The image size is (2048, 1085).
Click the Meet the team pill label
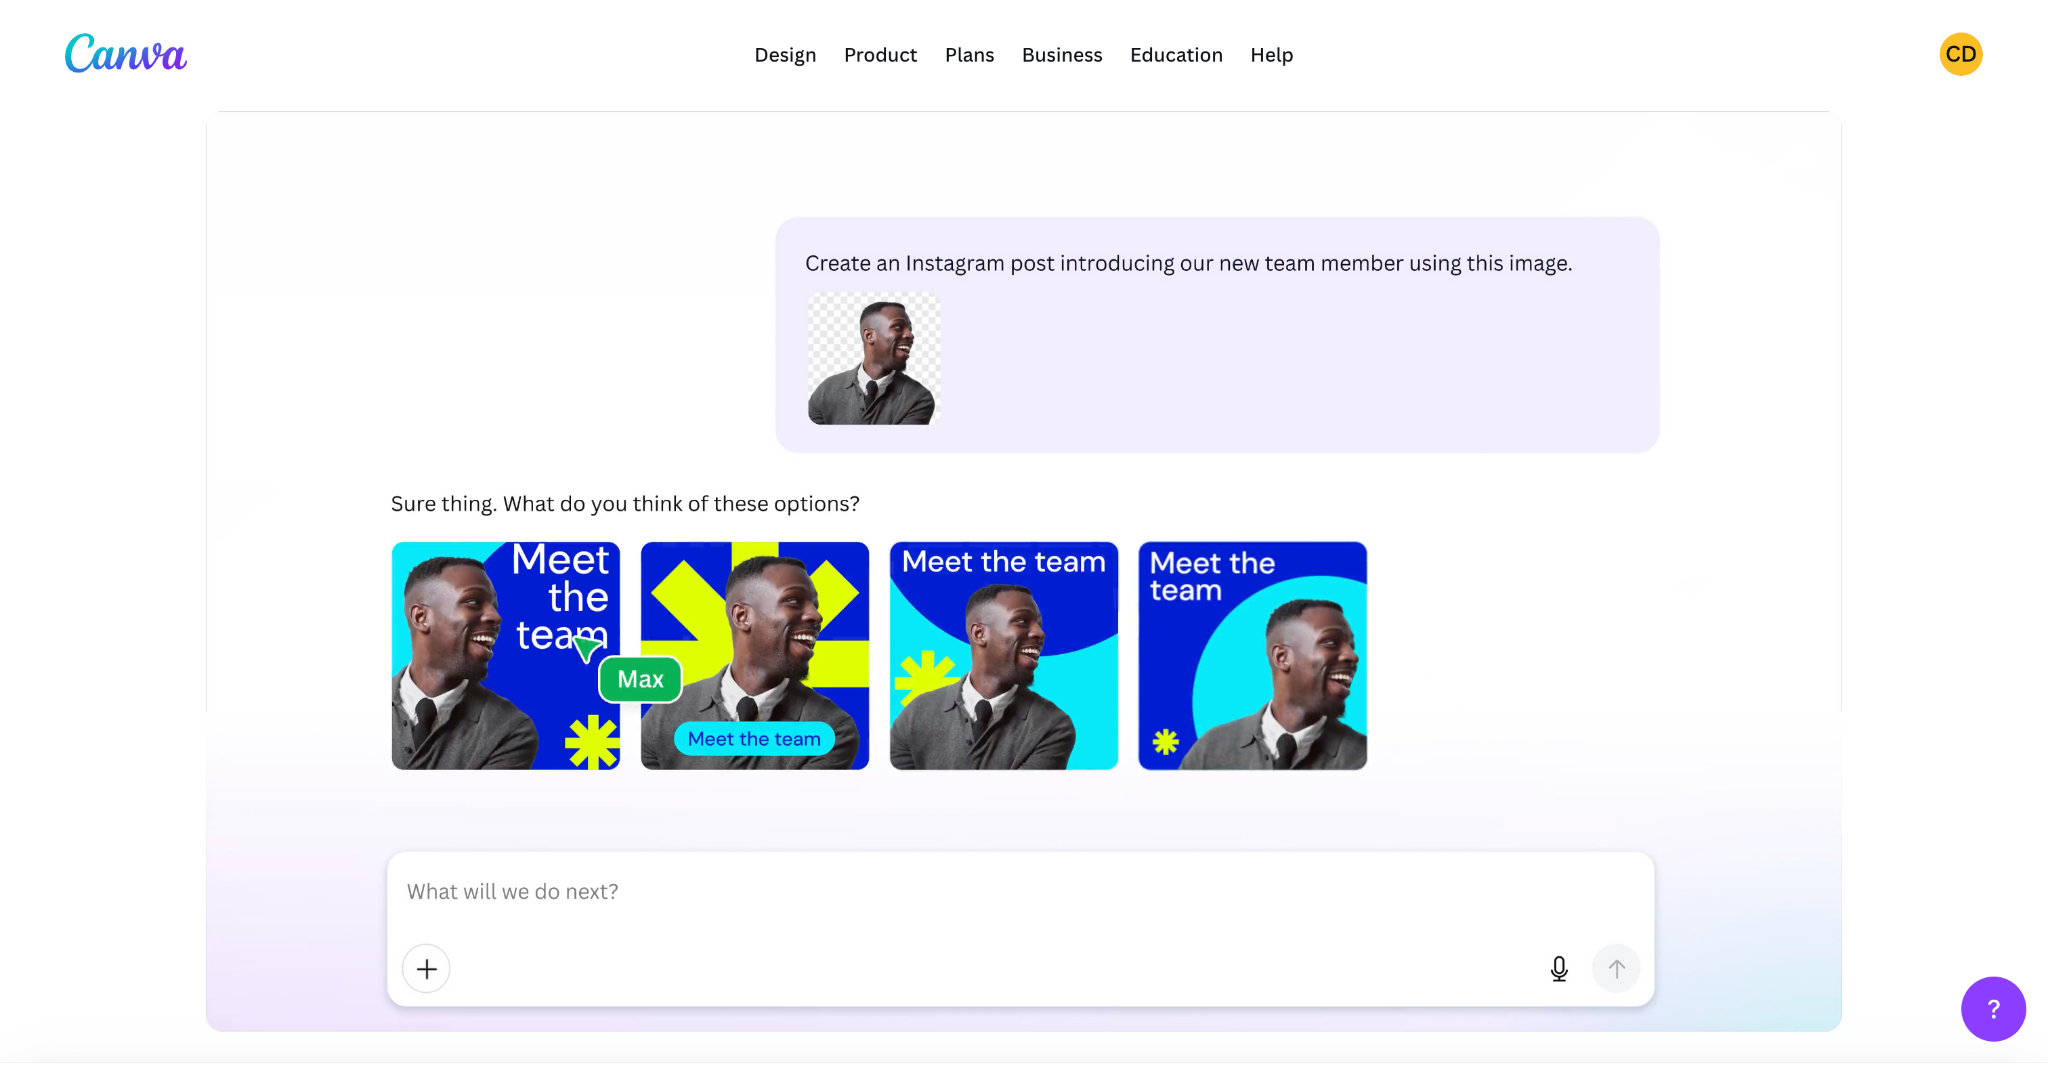tap(754, 739)
